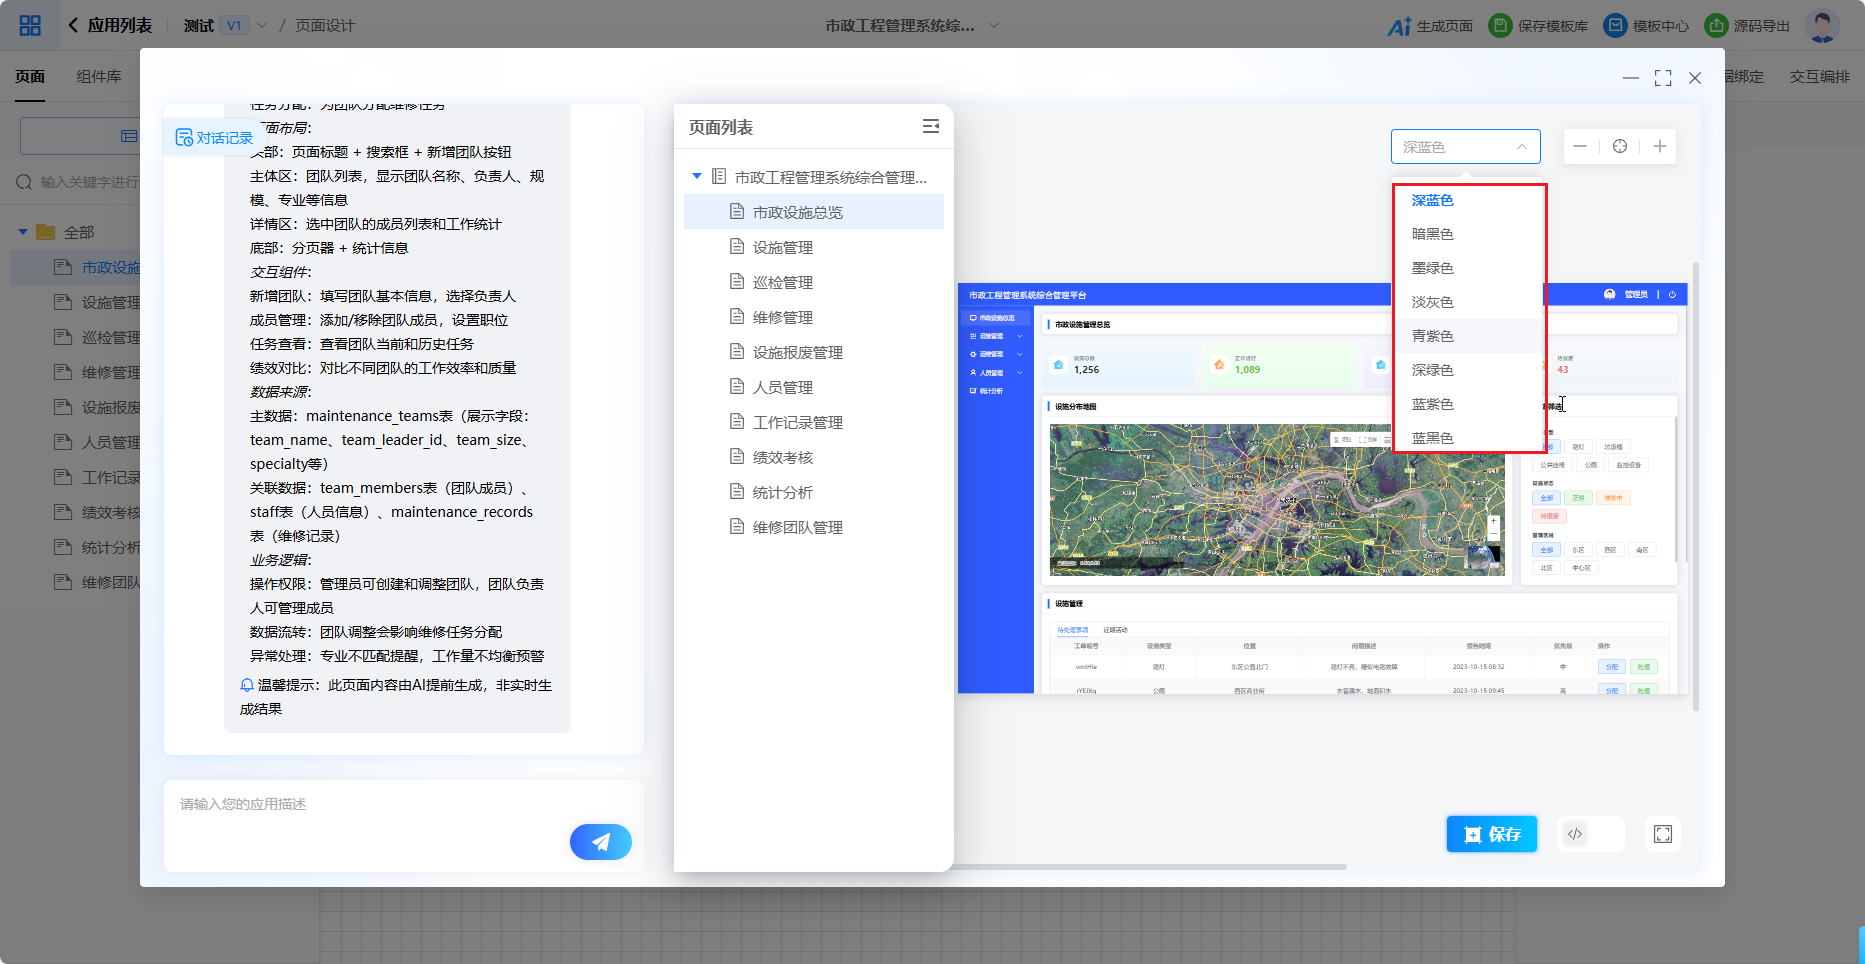Open the code view icon
Image resolution: width=1865 pixels, height=964 pixels.
click(x=1576, y=834)
